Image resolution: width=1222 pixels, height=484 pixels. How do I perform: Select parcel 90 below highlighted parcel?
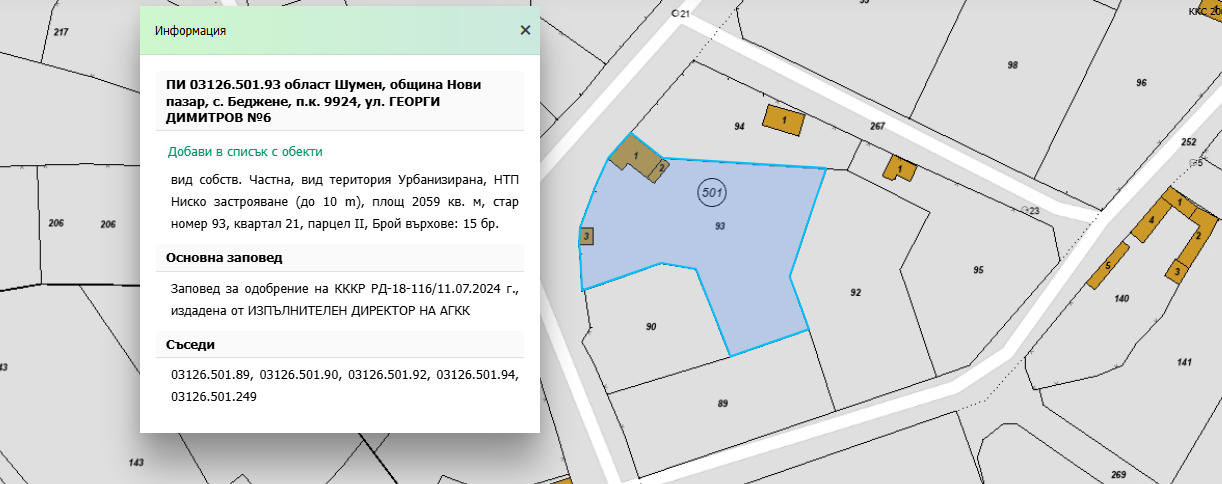[x=651, y=327]
